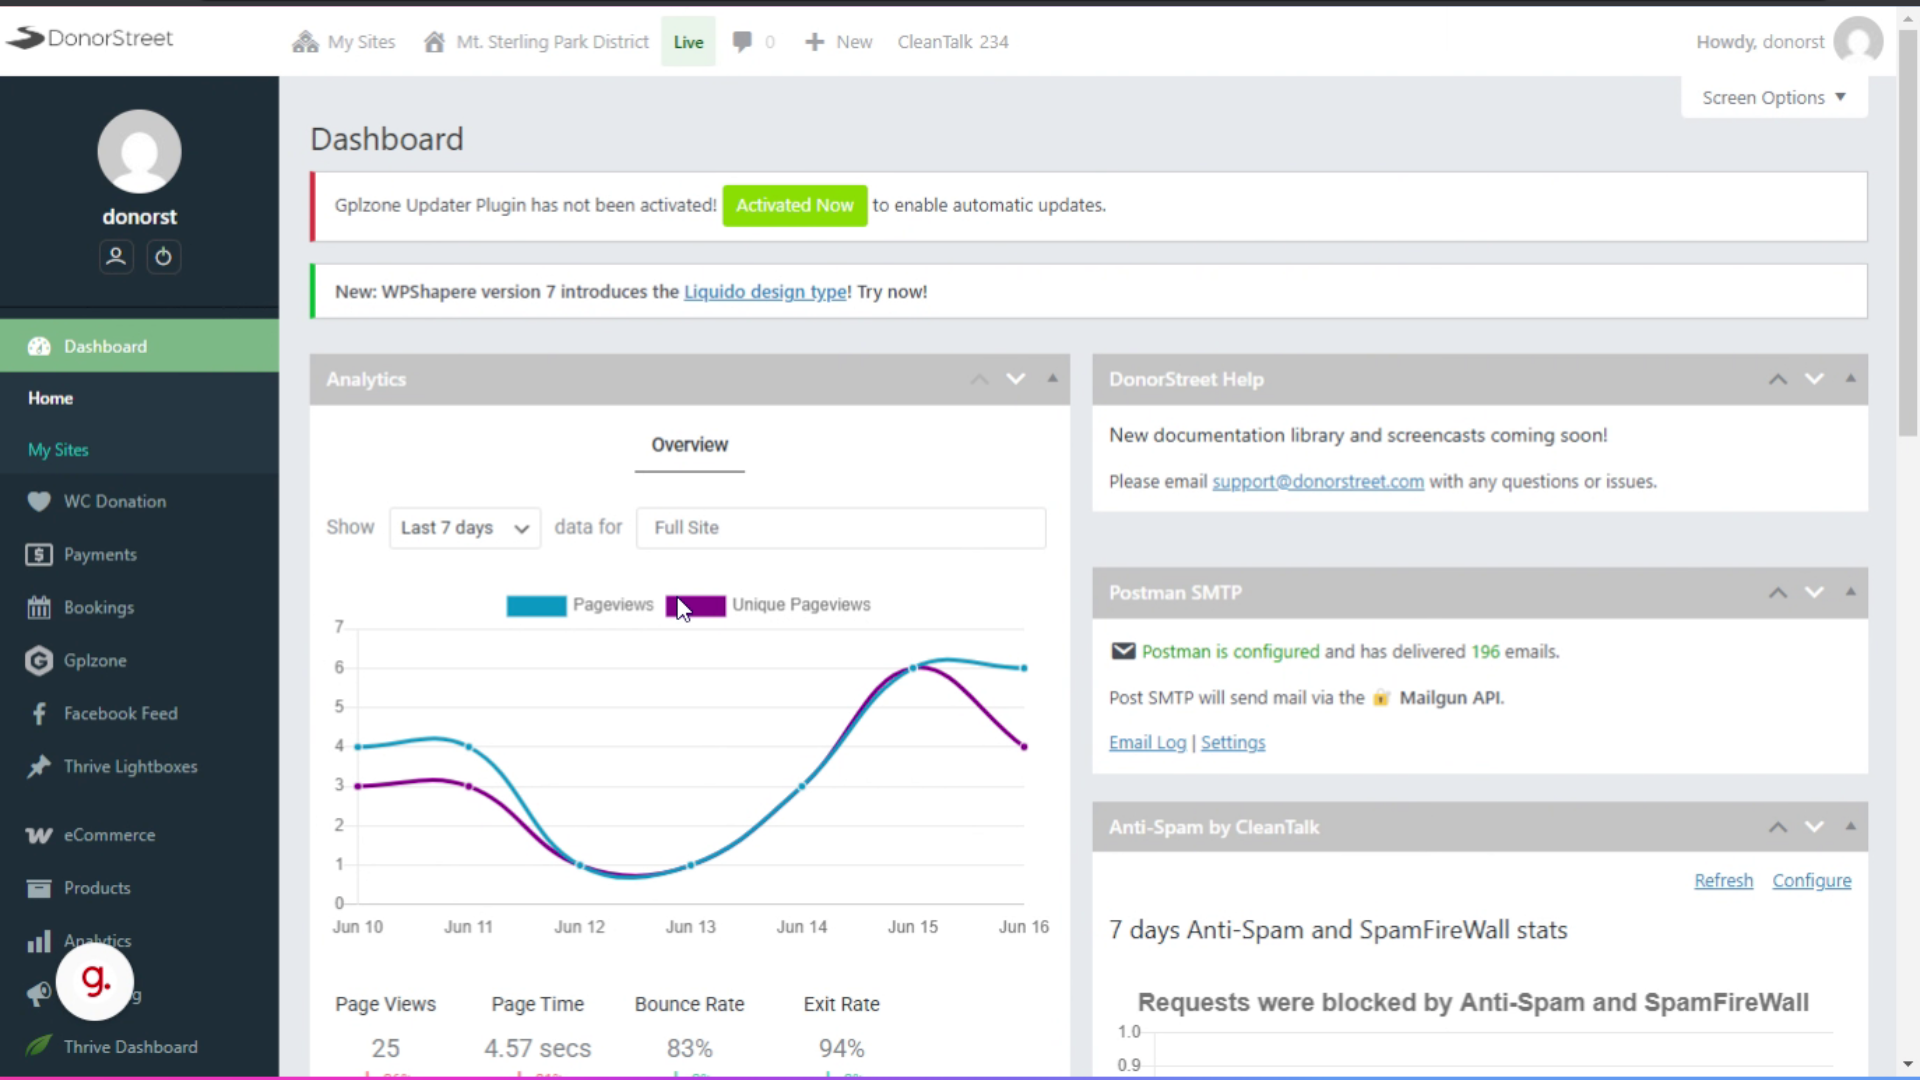Move Analytics widget up

(980, 379)
